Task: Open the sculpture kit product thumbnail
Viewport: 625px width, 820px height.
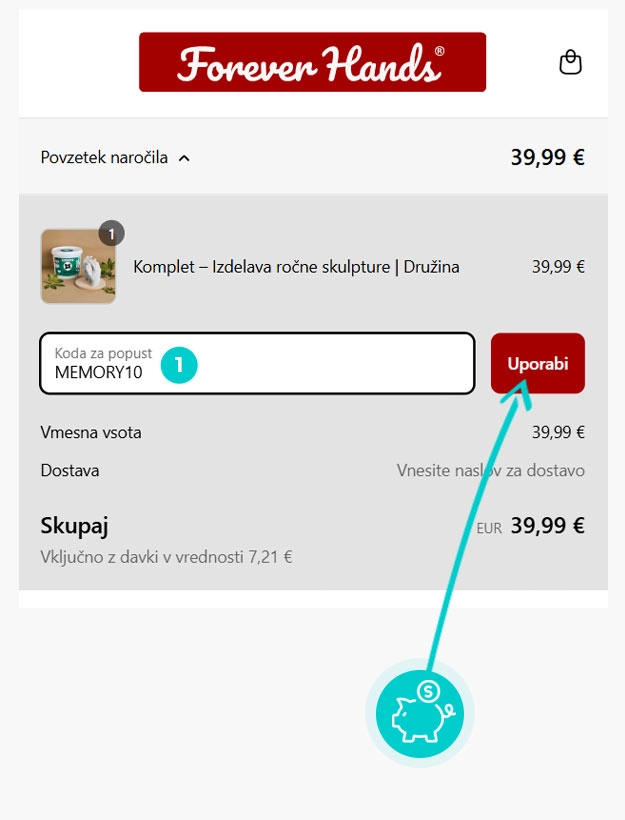Action: [x=78, y=266]
